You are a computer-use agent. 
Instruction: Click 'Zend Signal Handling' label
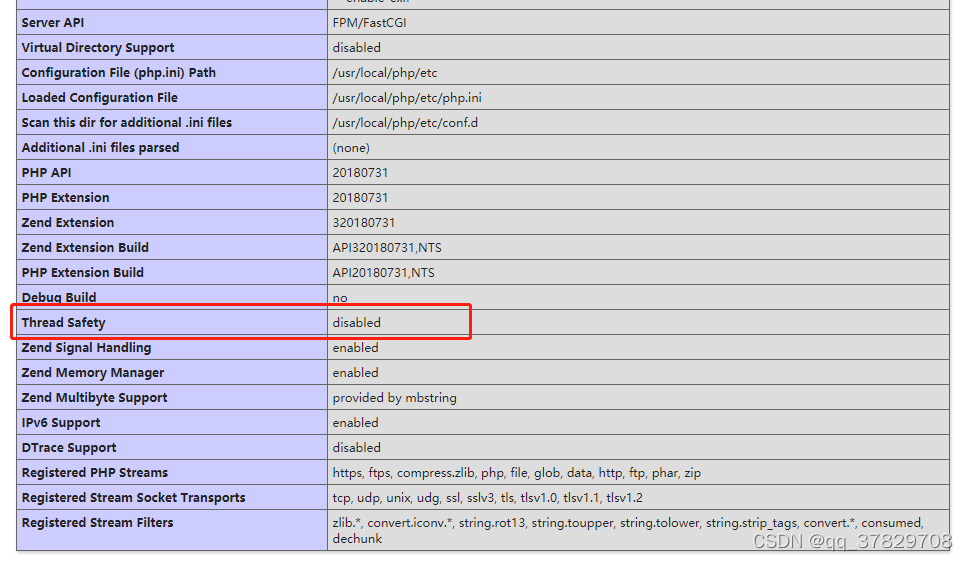pyautogui.click(x=86, y=347)
